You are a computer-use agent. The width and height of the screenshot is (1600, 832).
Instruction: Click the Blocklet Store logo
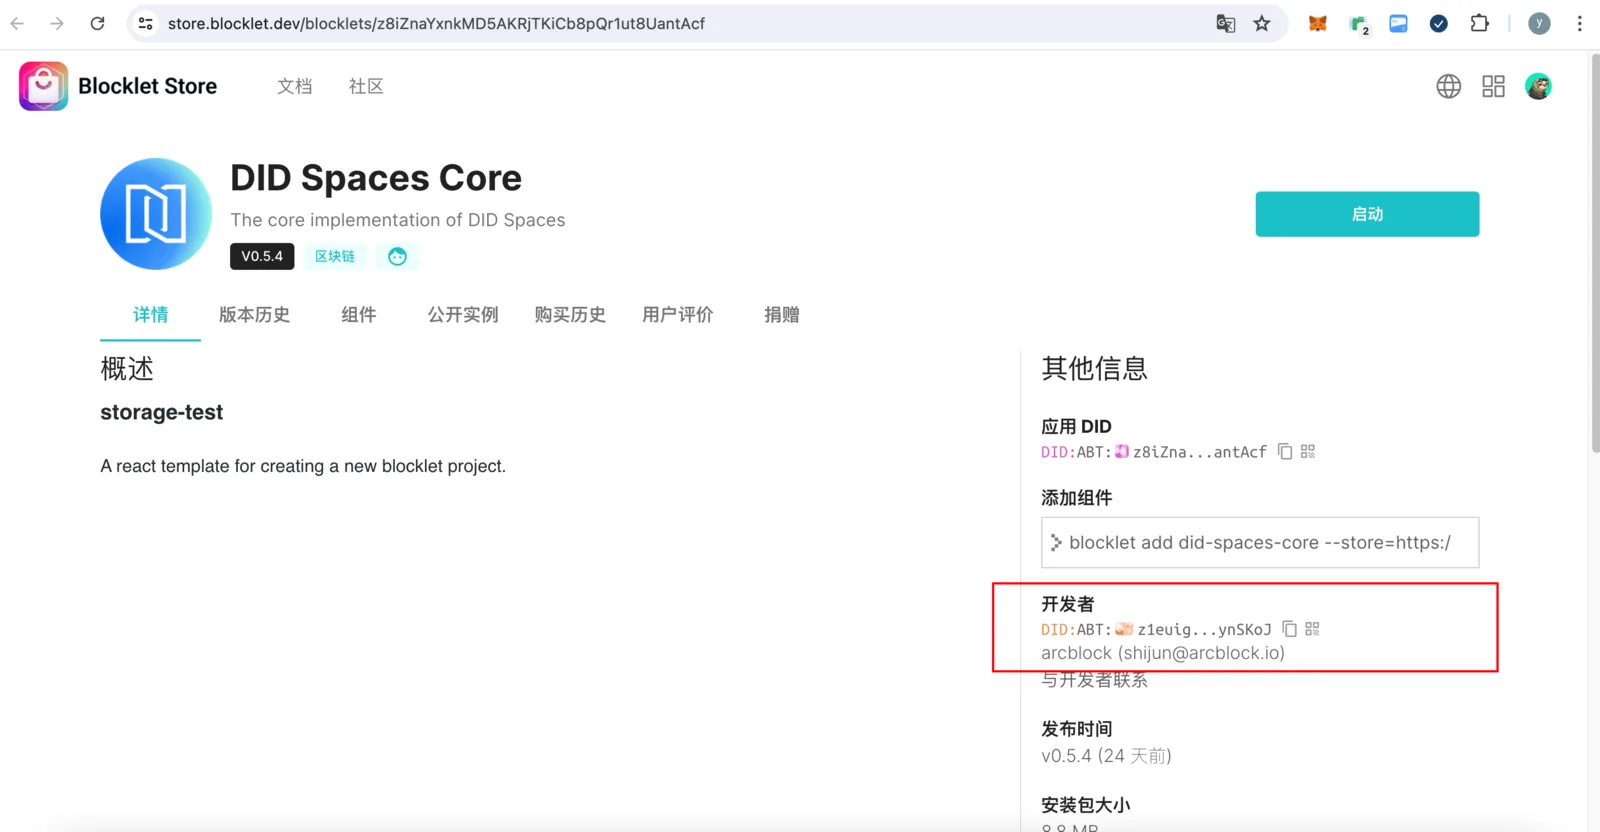click(43, 86)
